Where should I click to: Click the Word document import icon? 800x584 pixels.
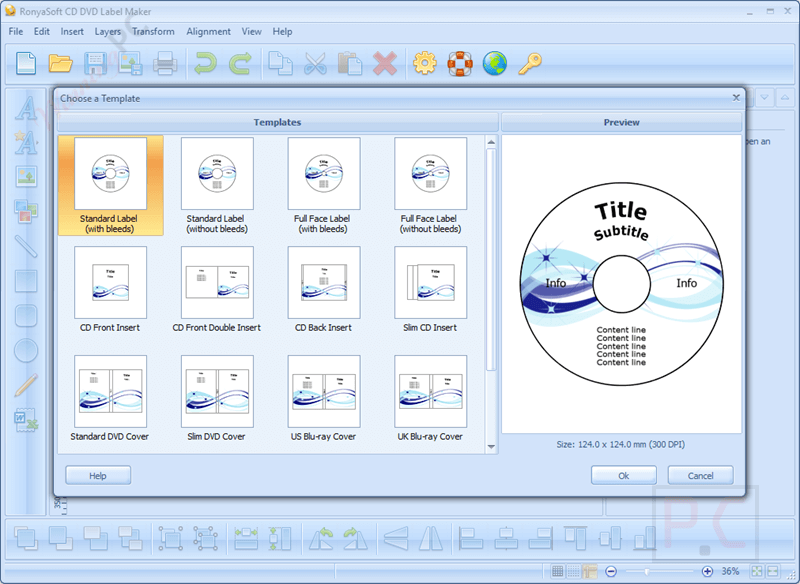(x=26, y=420)
